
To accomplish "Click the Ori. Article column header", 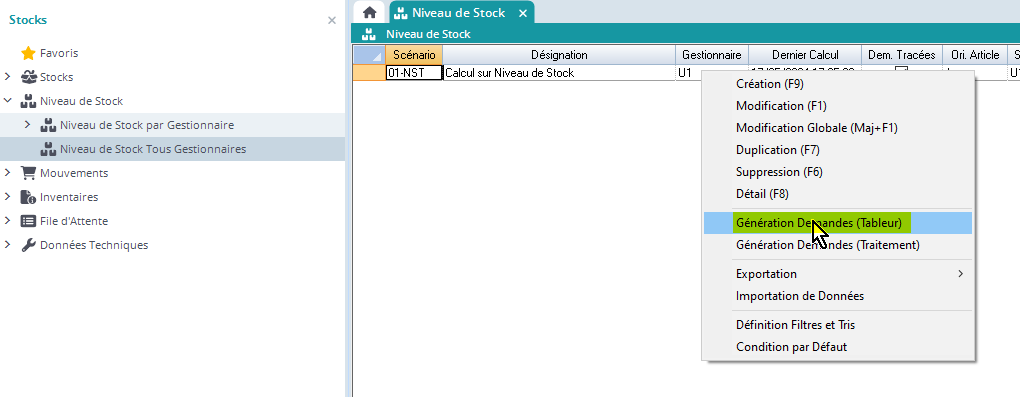I will click(974, 55).
